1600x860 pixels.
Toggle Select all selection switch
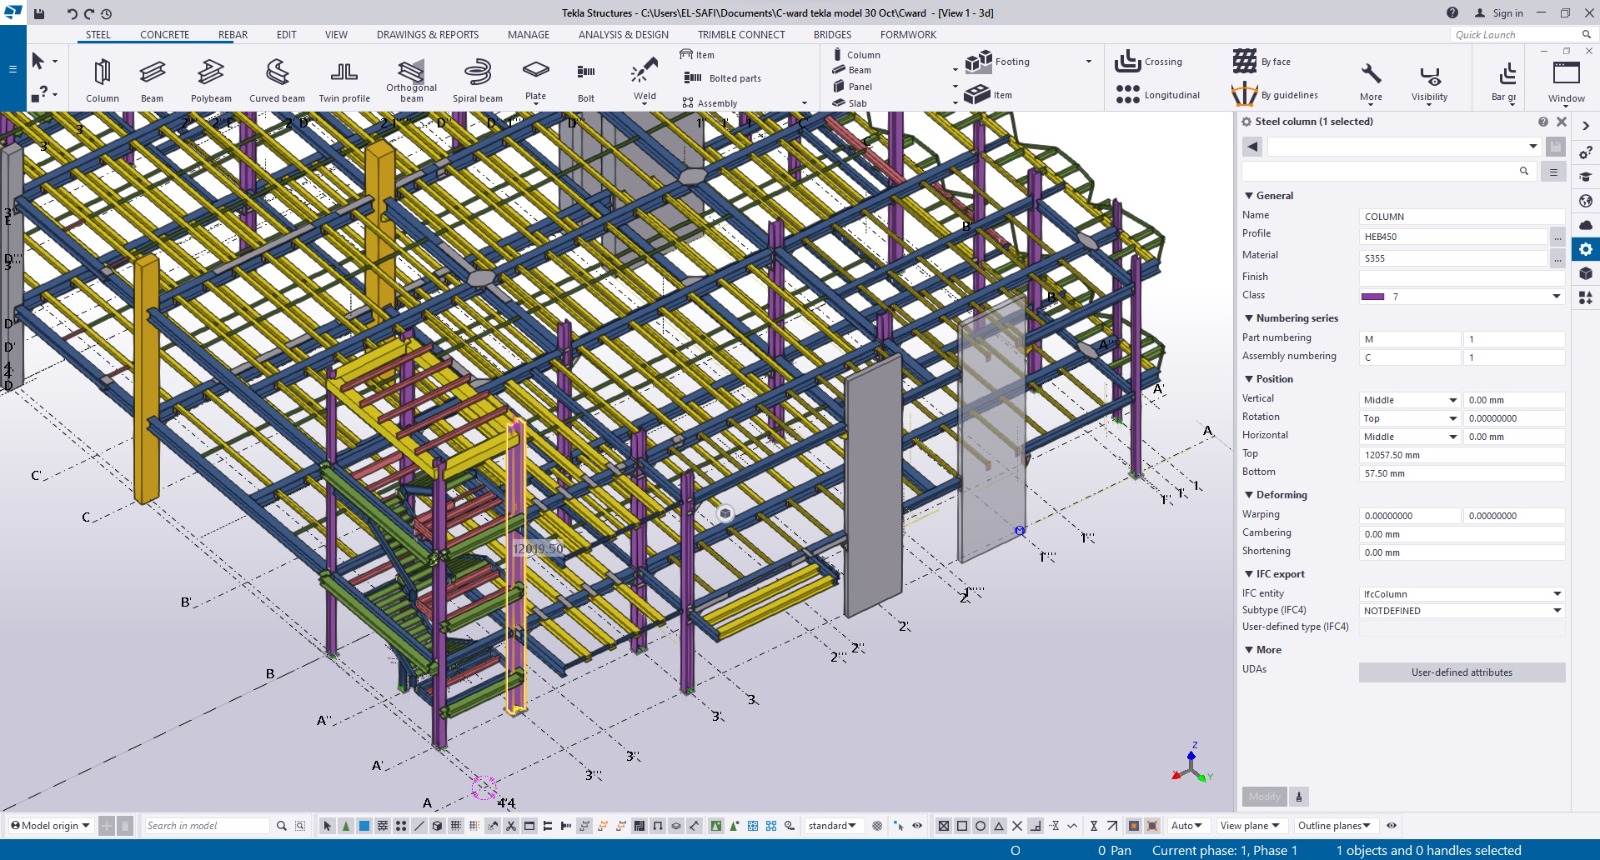tap(327, 826)
